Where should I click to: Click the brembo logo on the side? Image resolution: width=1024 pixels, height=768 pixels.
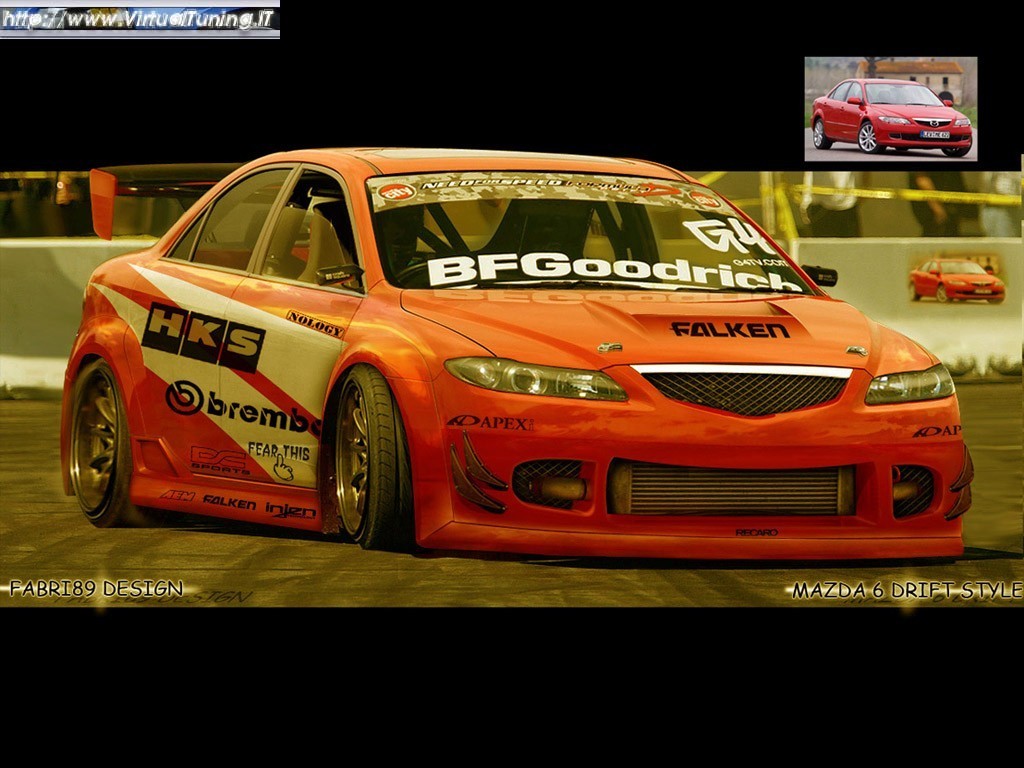click(x=243, y=409)
